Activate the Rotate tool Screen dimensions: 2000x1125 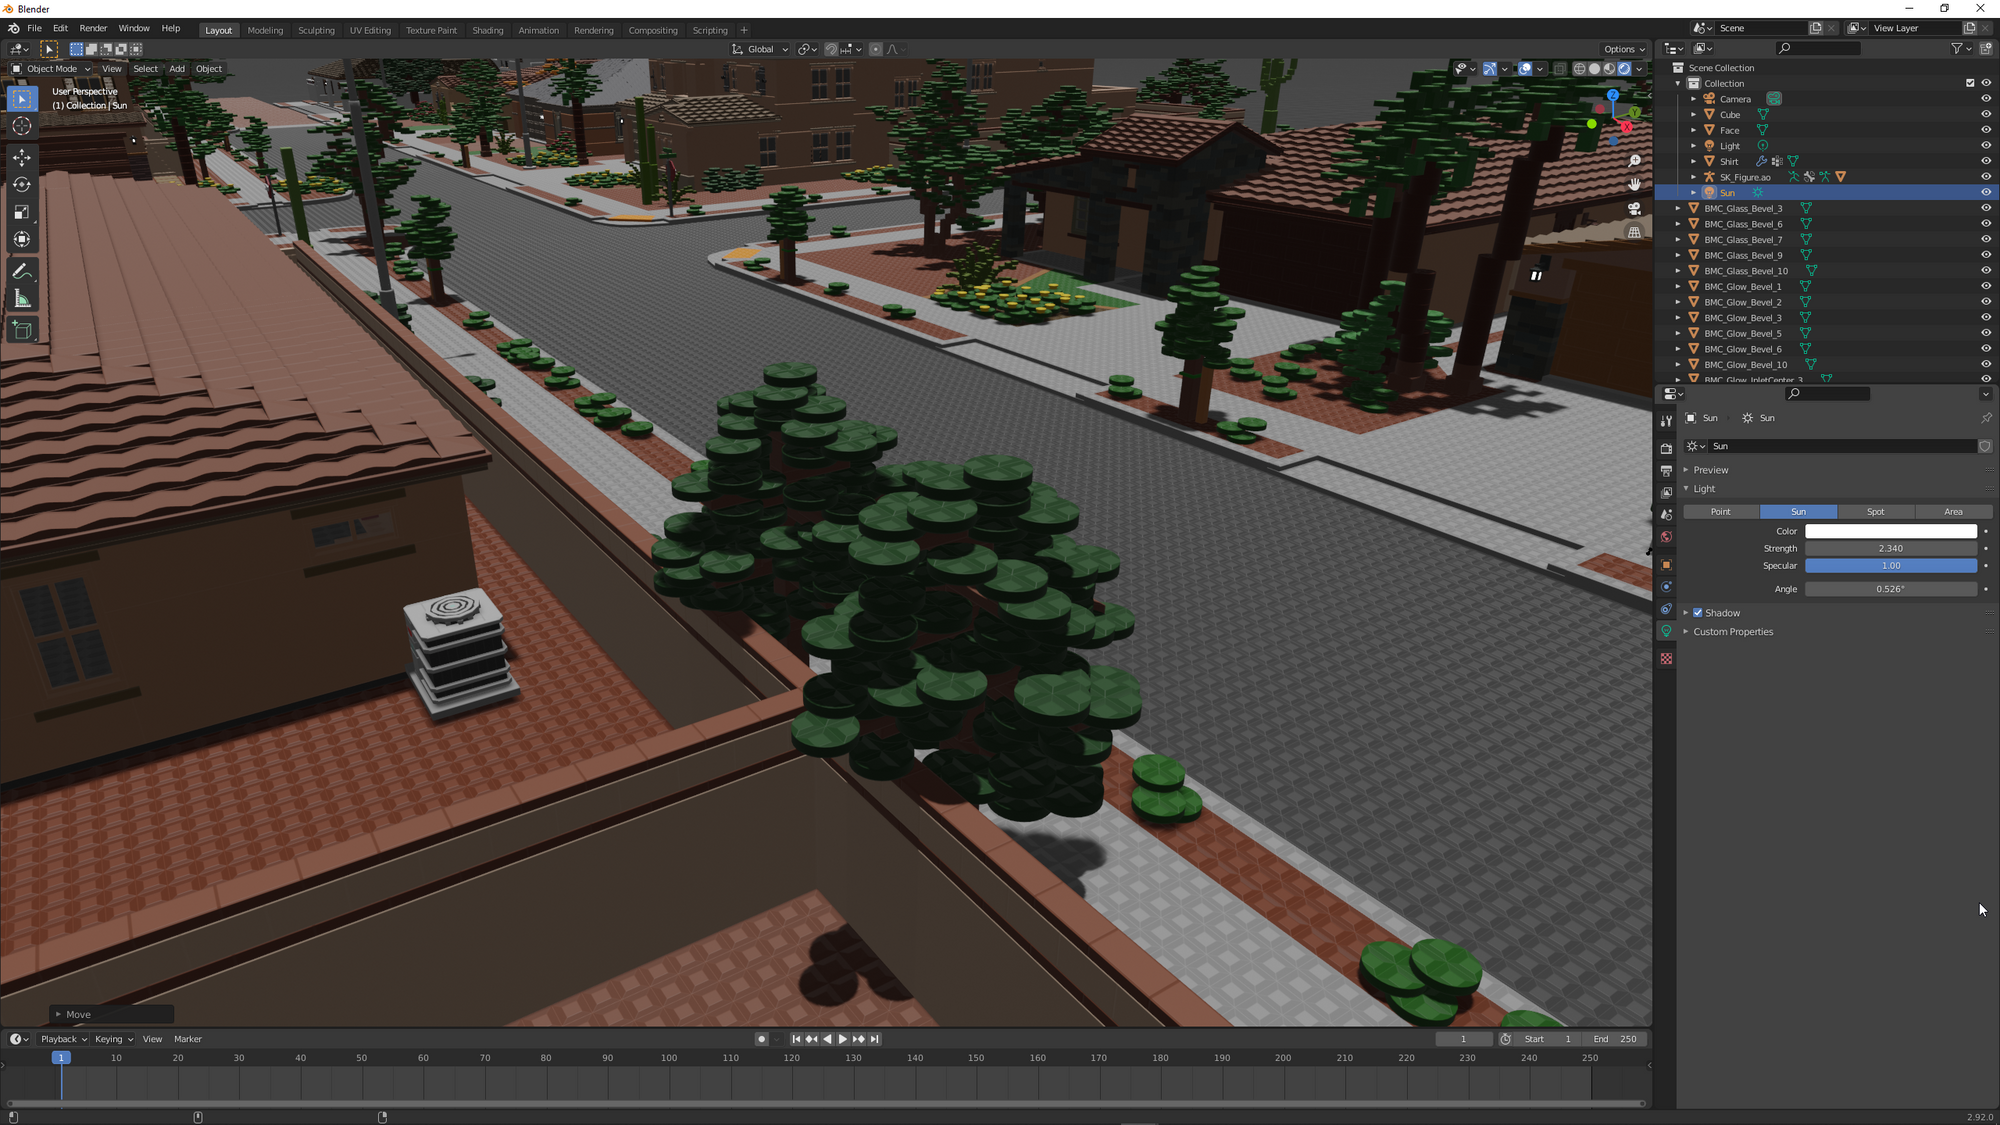click(22, 184)
